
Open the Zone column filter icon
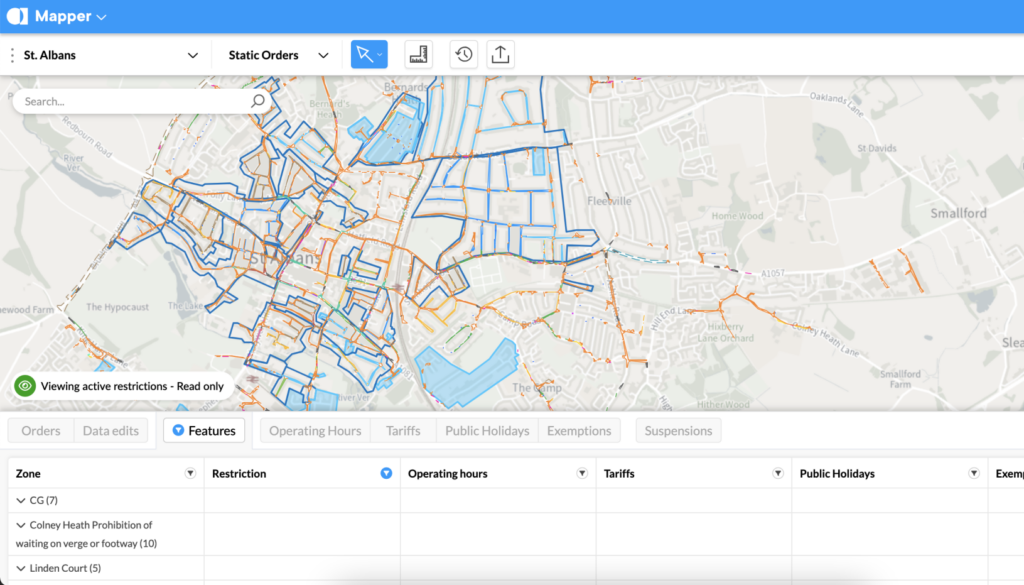190,473
